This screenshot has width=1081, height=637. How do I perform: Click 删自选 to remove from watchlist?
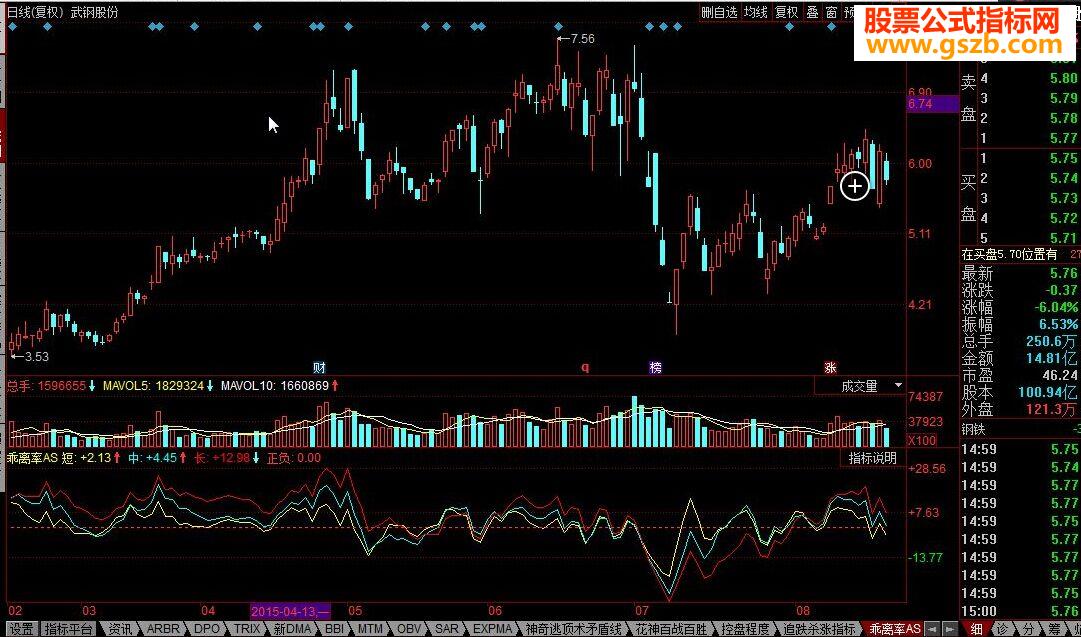[719, 12]
